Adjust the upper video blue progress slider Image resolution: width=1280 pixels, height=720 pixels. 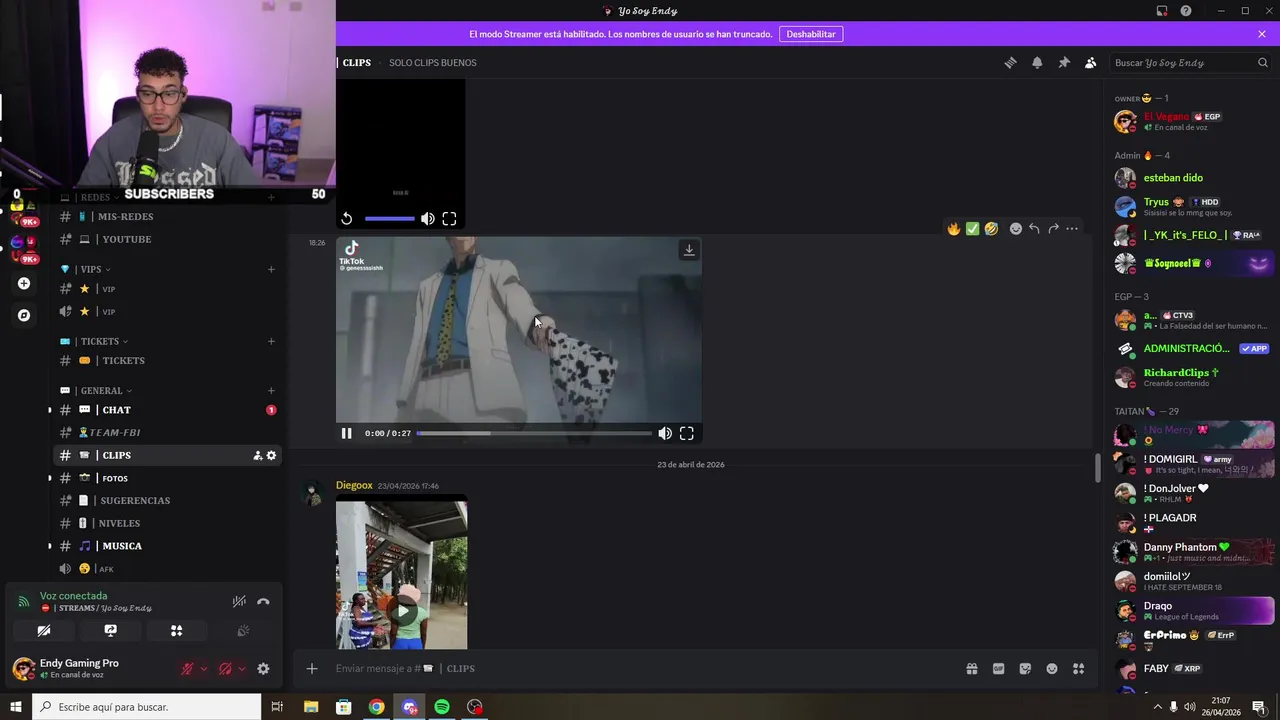point(389,219)
